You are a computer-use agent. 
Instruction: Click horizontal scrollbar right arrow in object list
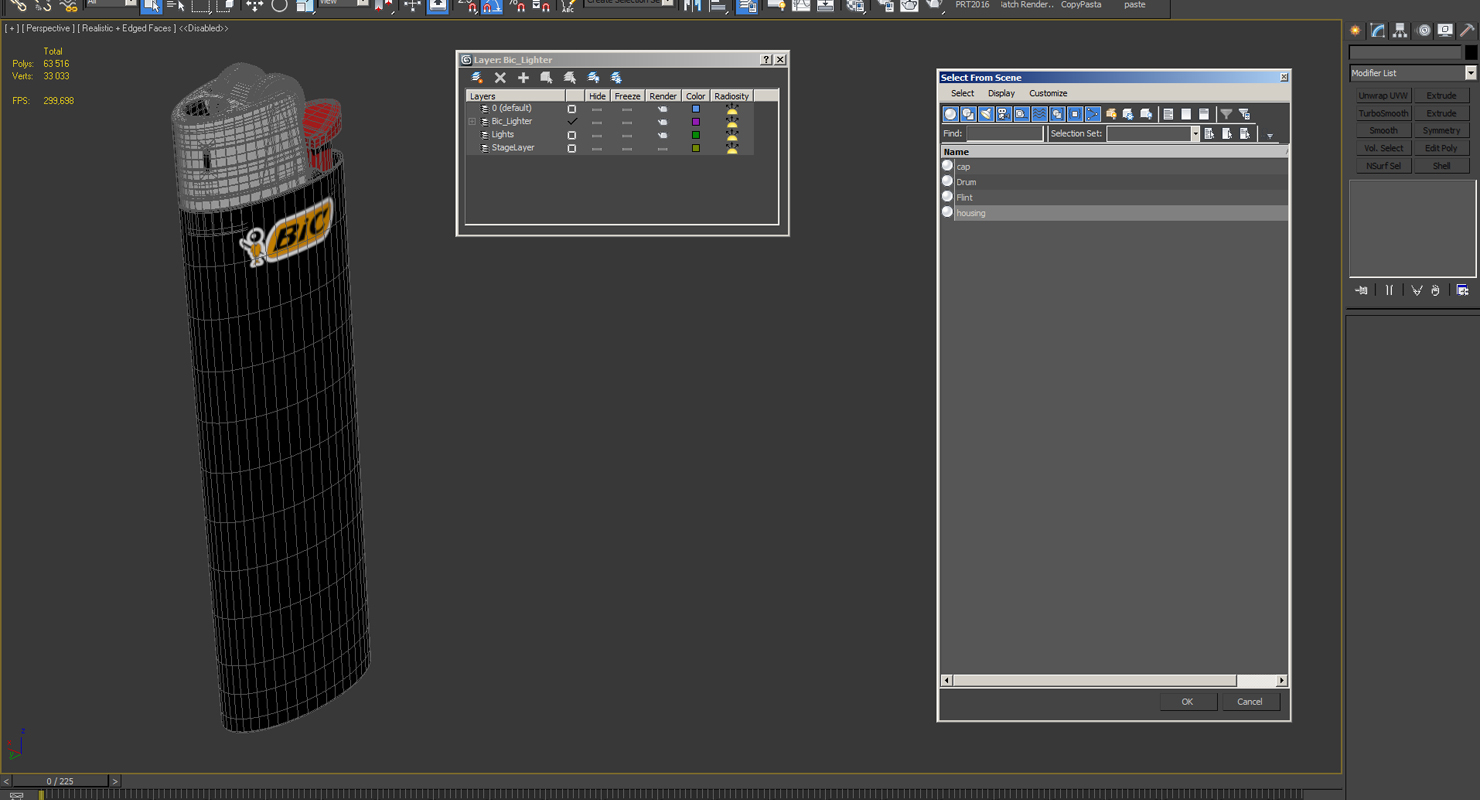(1281, 680)
